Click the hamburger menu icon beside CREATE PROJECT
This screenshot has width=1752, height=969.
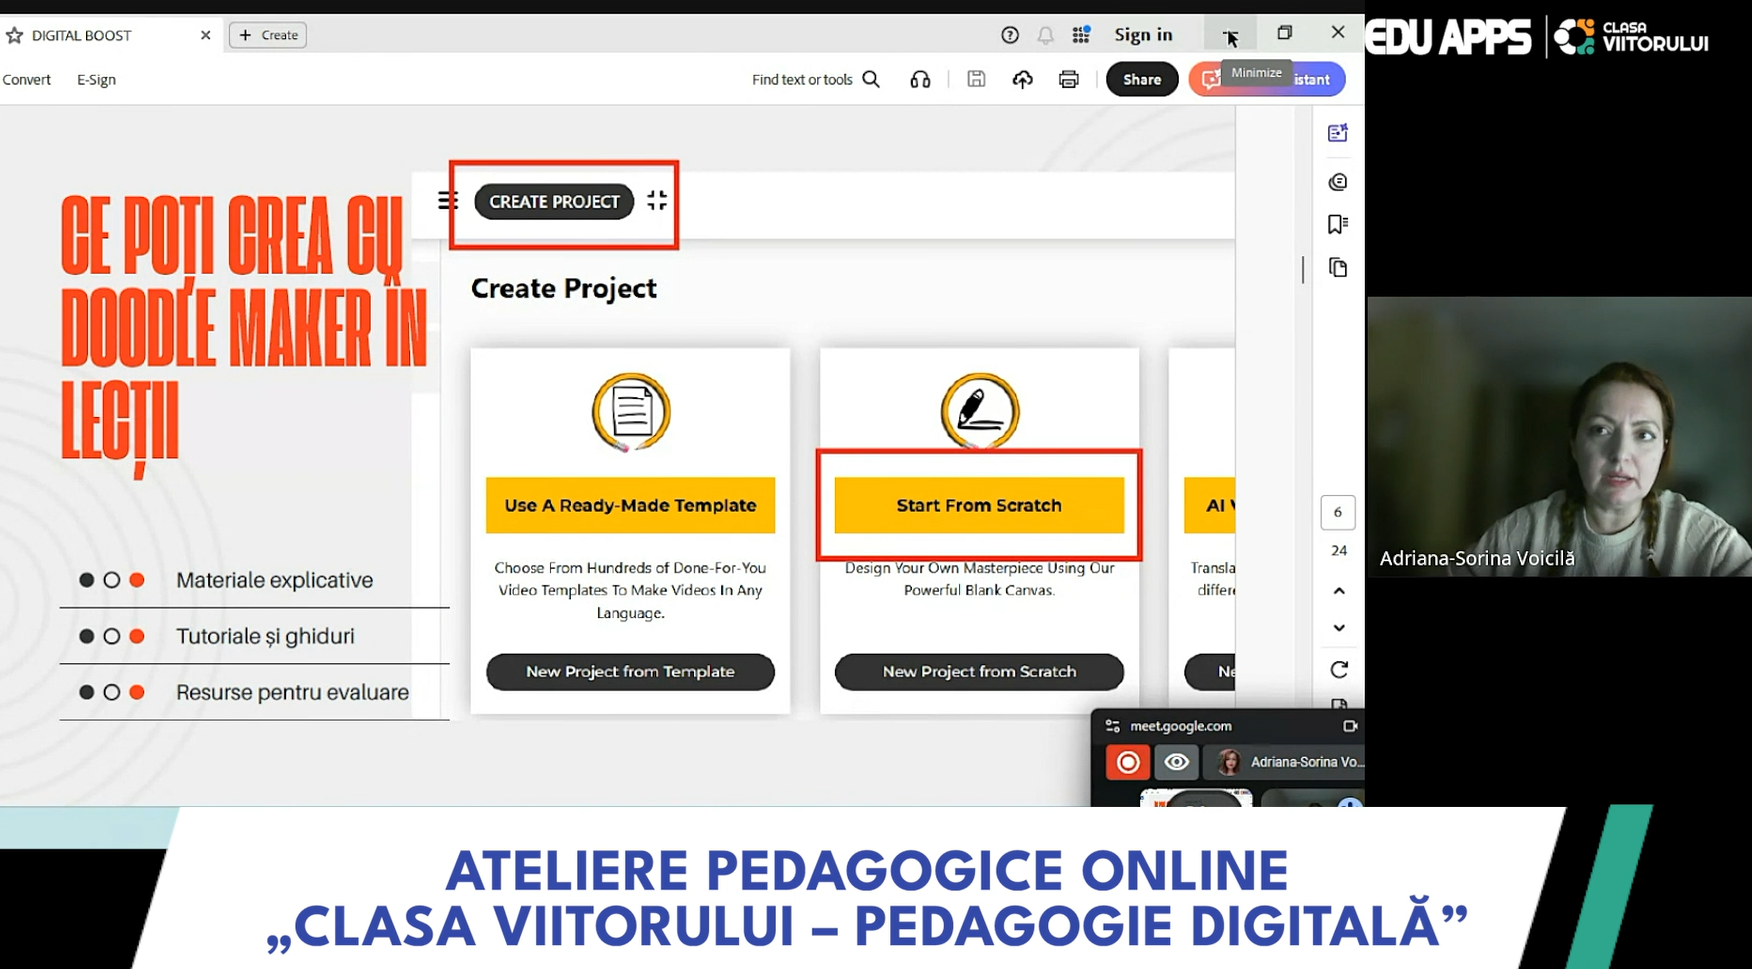click(x=447, y=201)
